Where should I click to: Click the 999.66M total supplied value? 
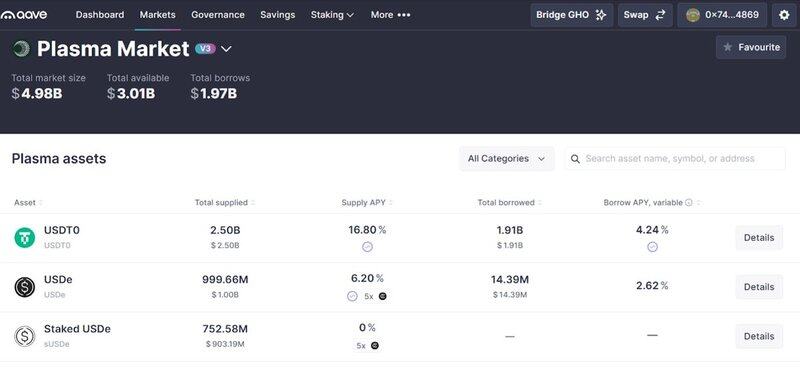[225, 280]
